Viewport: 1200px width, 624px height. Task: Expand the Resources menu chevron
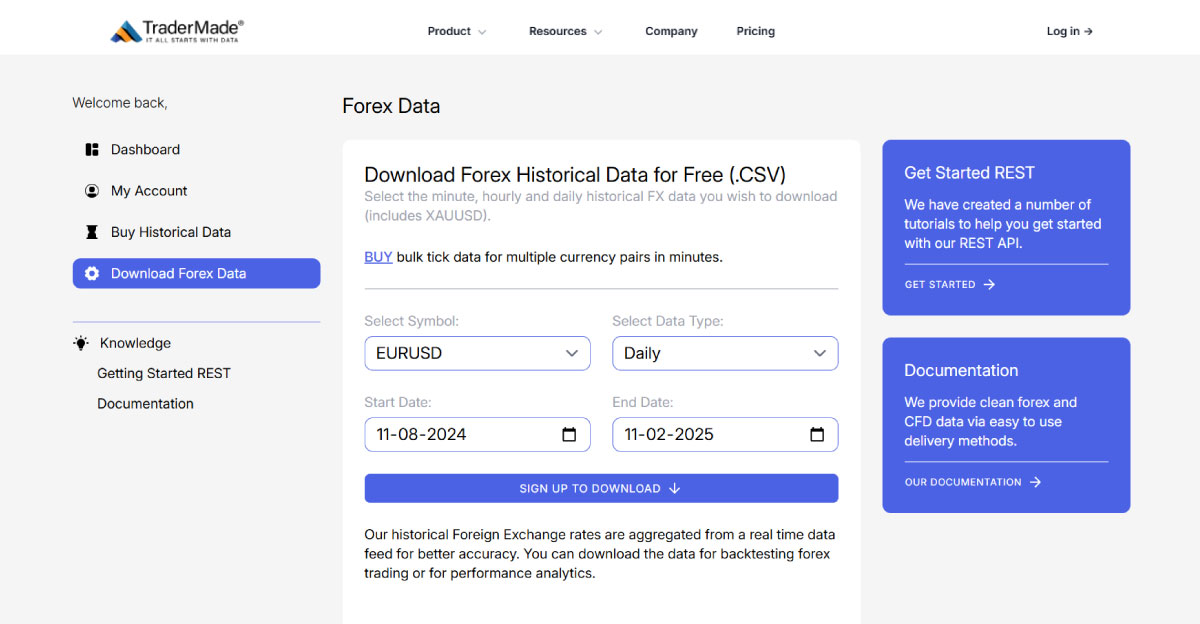click(x=598, y=32)
